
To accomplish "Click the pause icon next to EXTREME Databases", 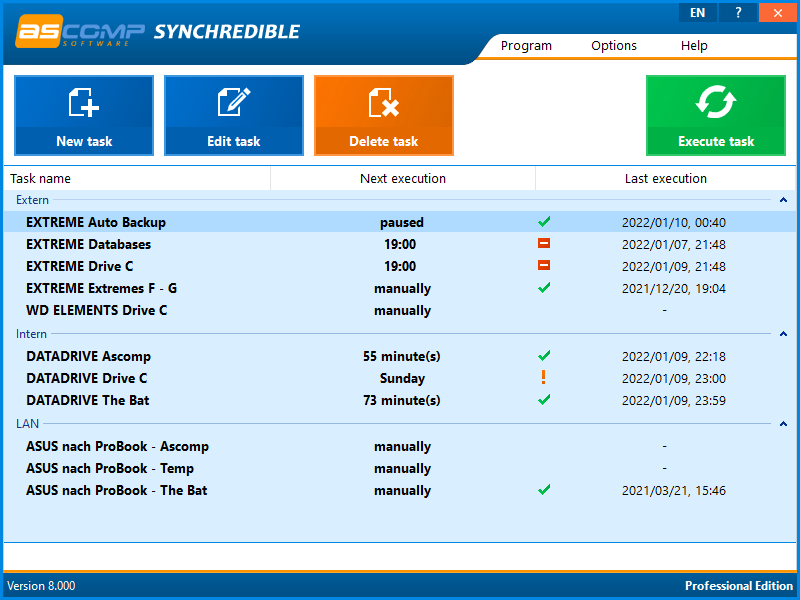I will coord(544,244).
